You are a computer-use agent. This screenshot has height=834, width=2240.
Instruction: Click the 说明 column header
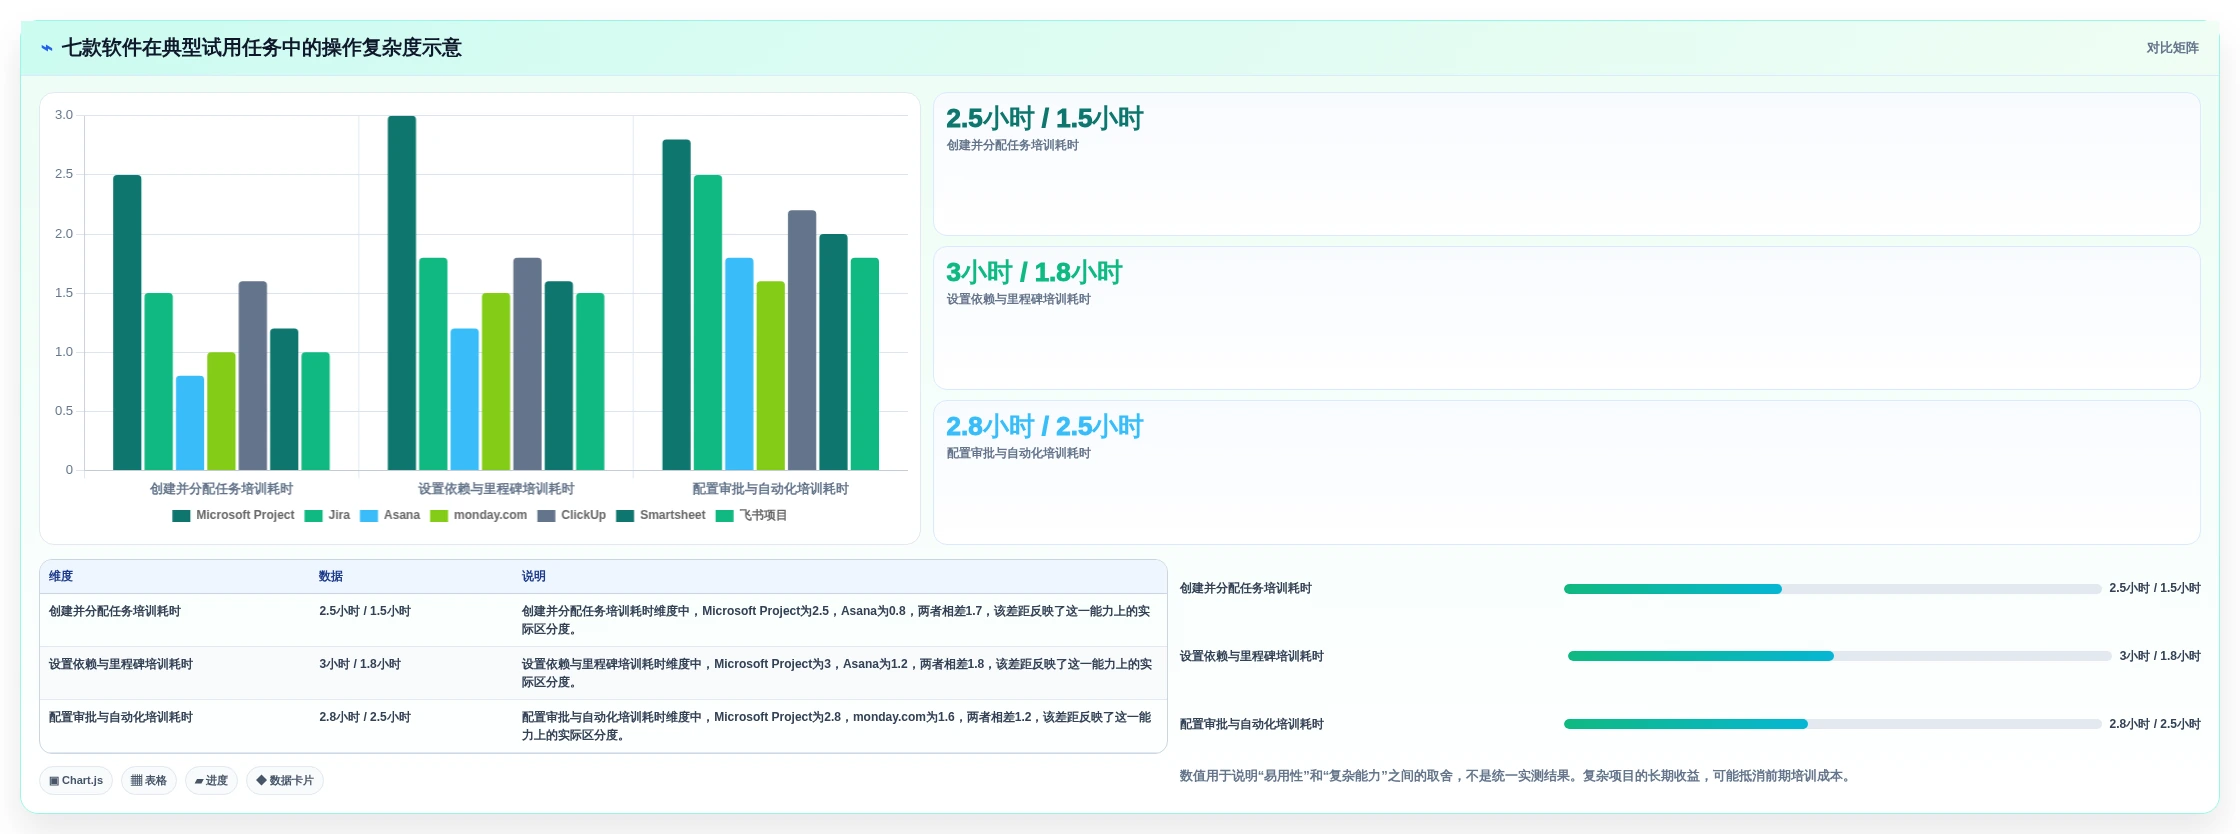(533, 576)
